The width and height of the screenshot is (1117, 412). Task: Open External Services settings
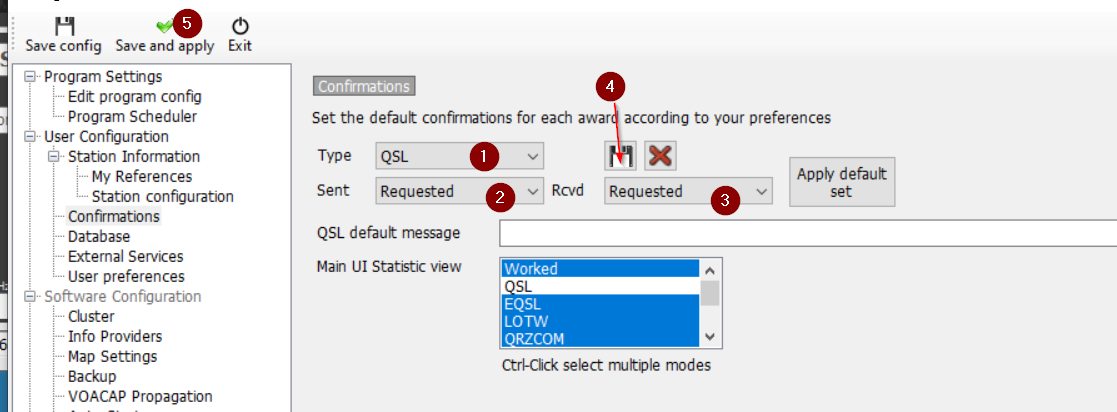[x=125, y=256]
